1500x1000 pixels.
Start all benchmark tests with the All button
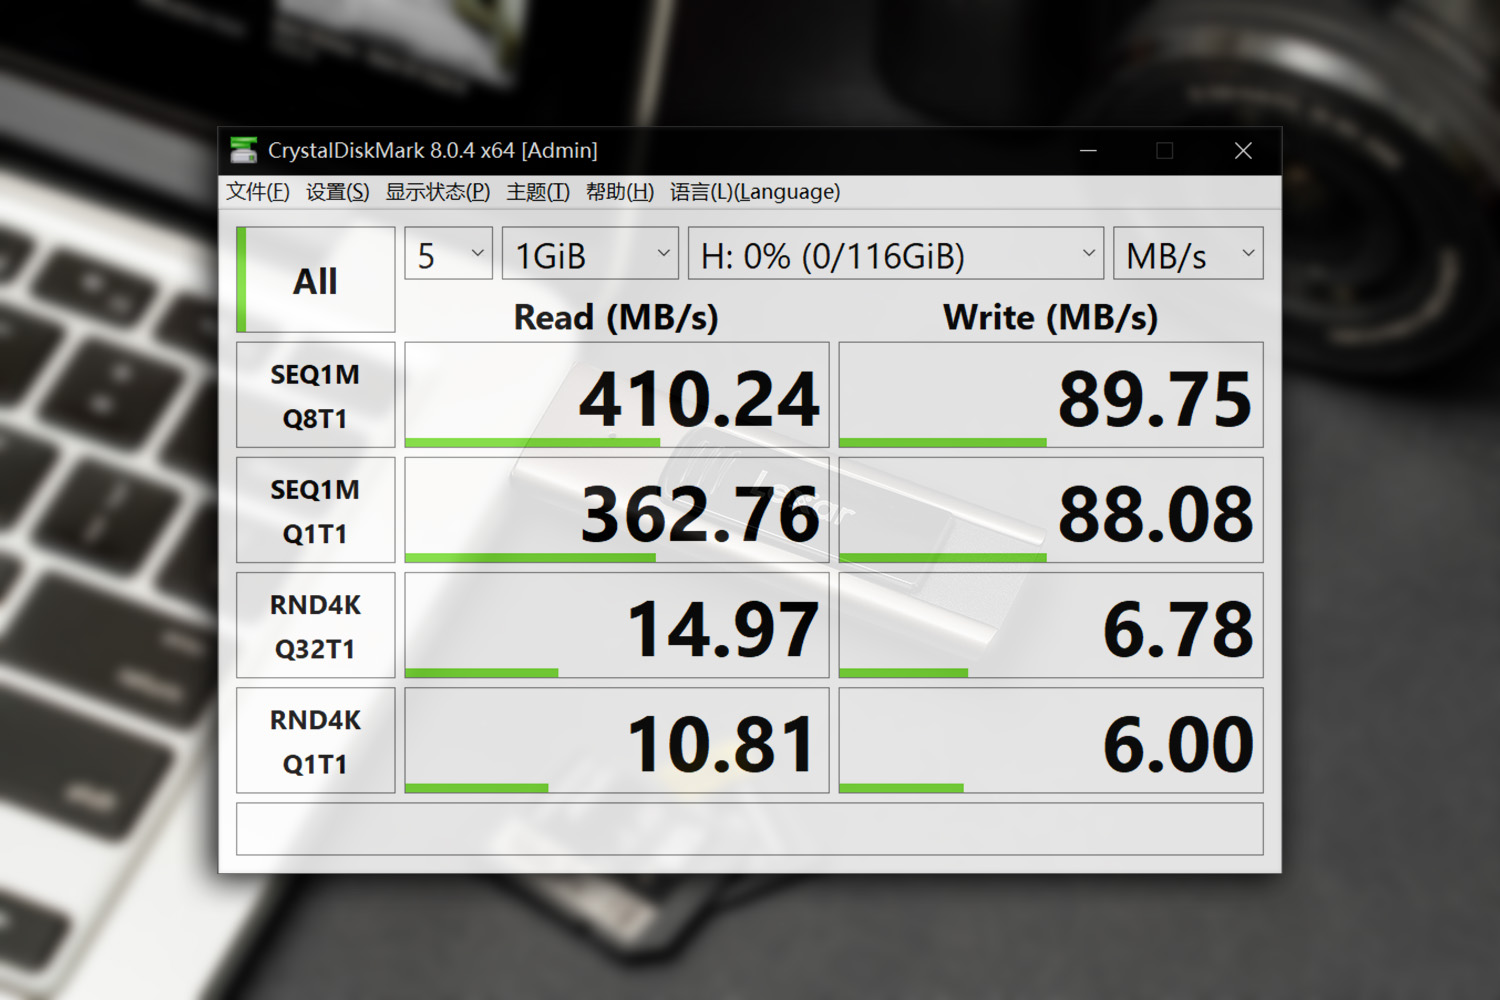[x=315, y=280]
